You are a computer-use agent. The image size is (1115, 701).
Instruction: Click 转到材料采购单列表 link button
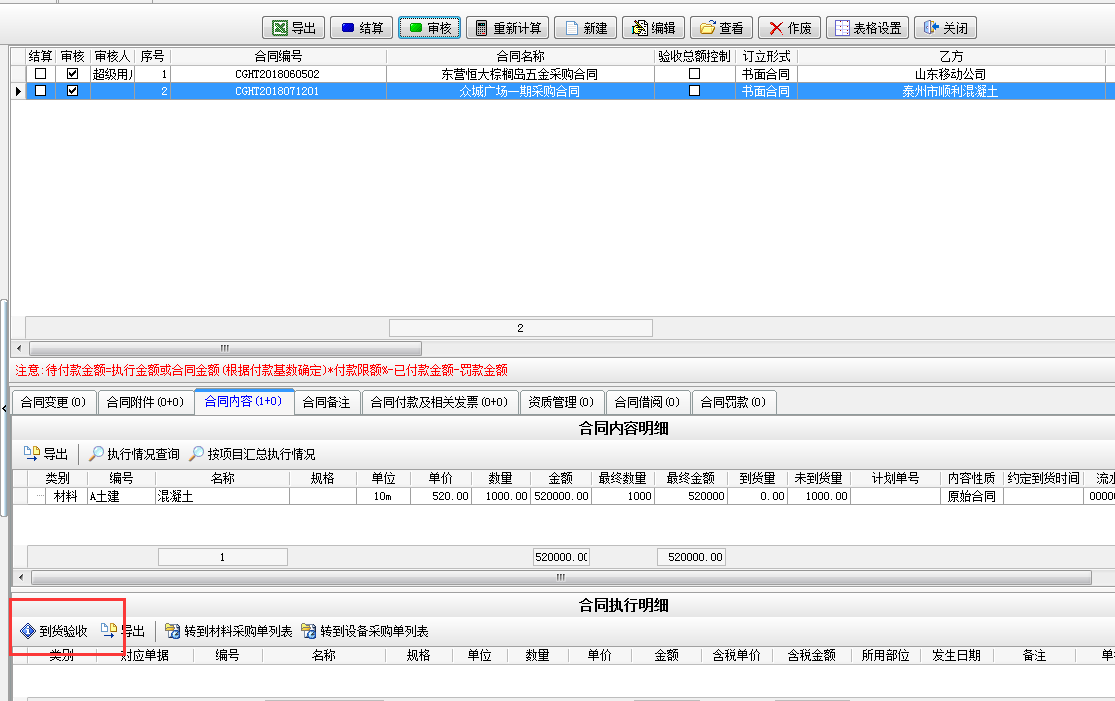click(x=229, y=632)
